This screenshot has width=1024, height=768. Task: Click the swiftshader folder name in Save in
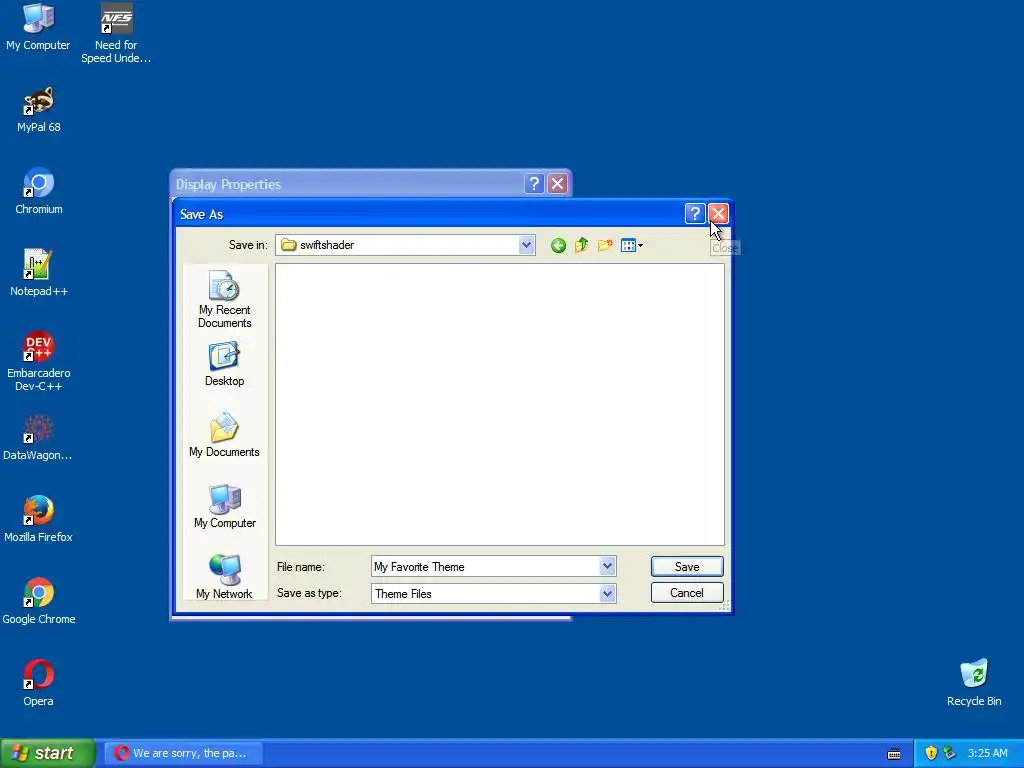(x=327, y=245)
